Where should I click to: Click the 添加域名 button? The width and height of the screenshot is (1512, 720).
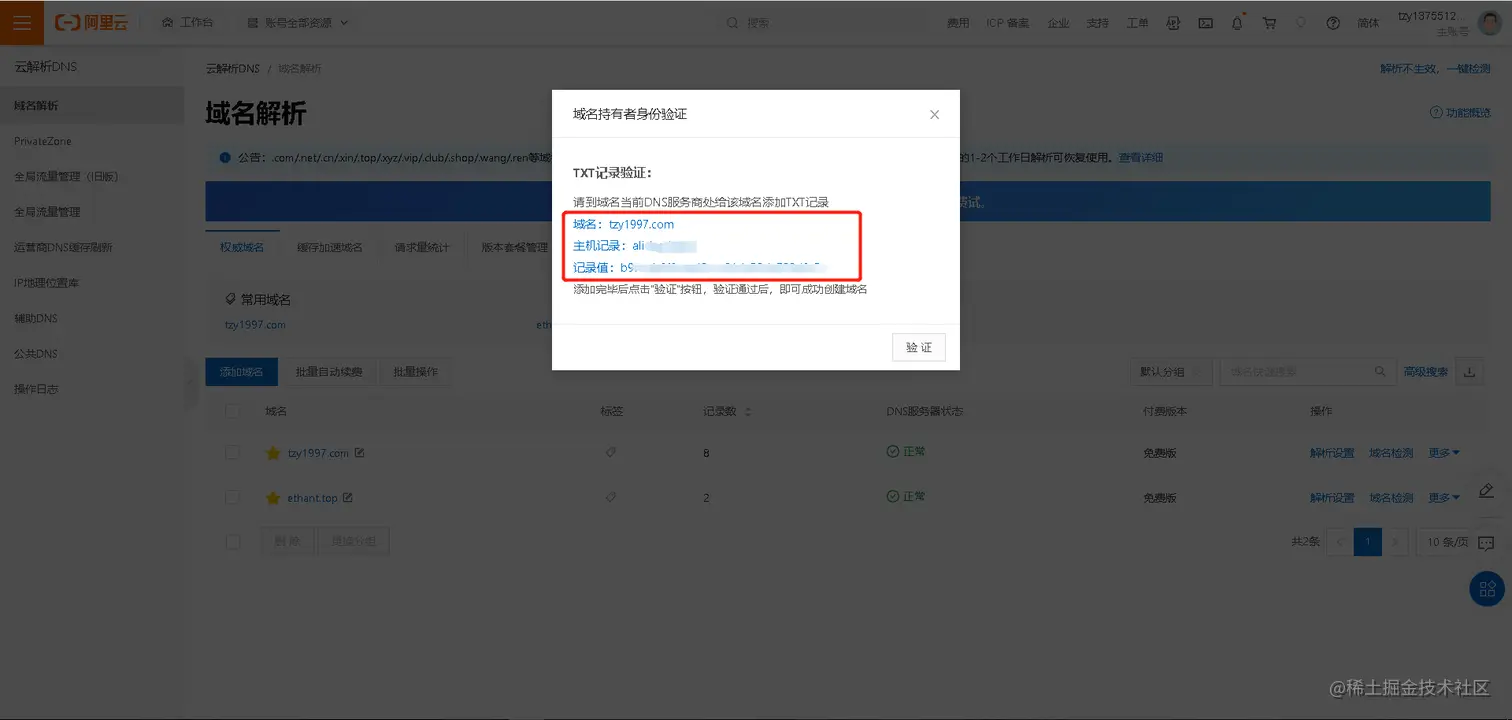click(x=241, y=372)
